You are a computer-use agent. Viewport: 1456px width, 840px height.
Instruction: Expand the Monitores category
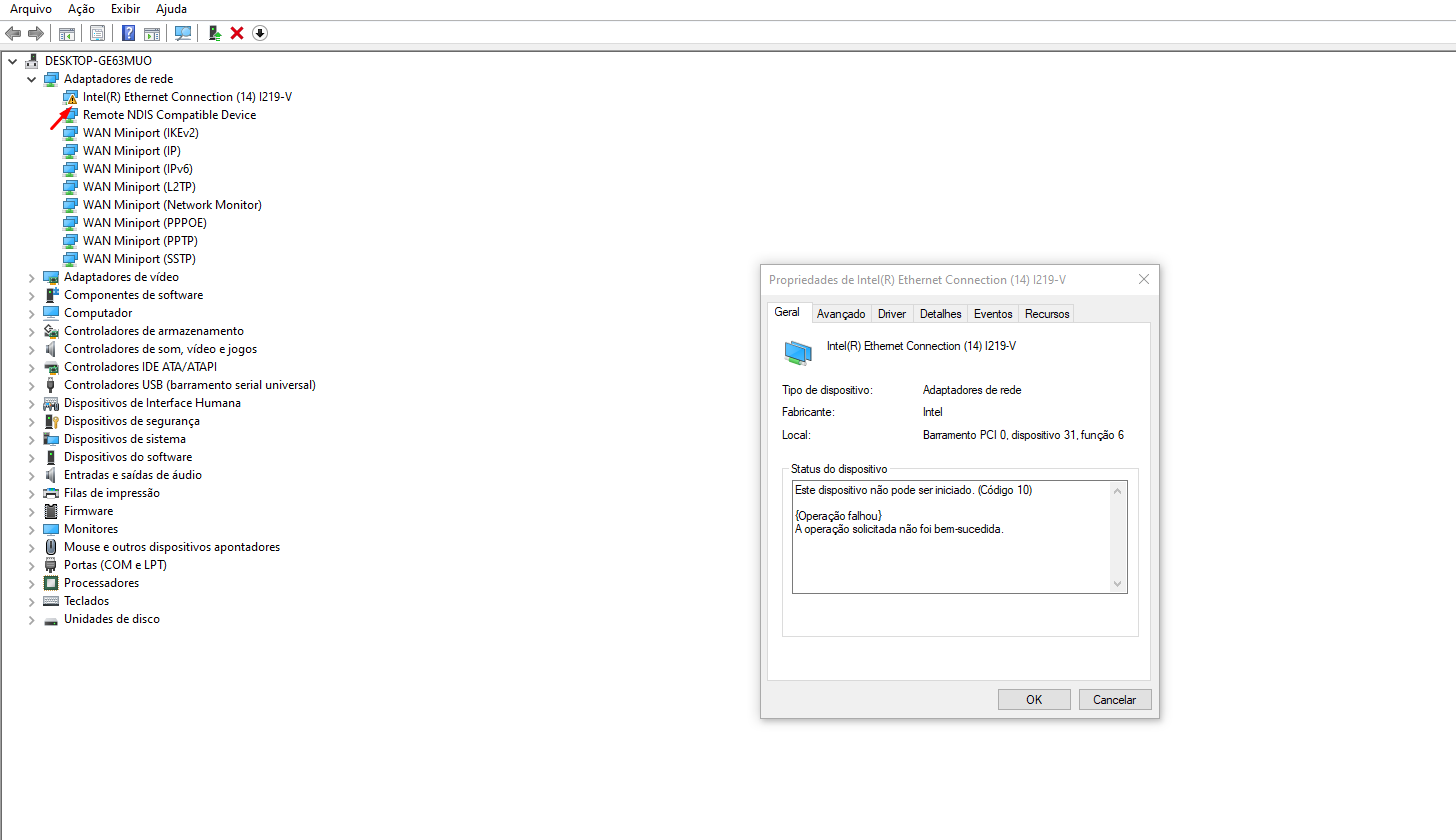(x=31, y=529)
